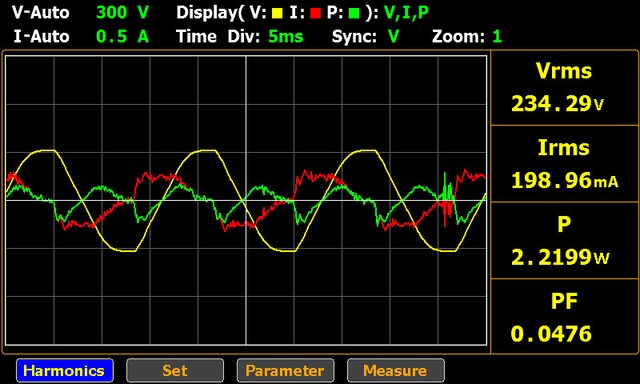
Task: Click the V-Auto label
Action: pyautogui.click(x=40, y=13)
